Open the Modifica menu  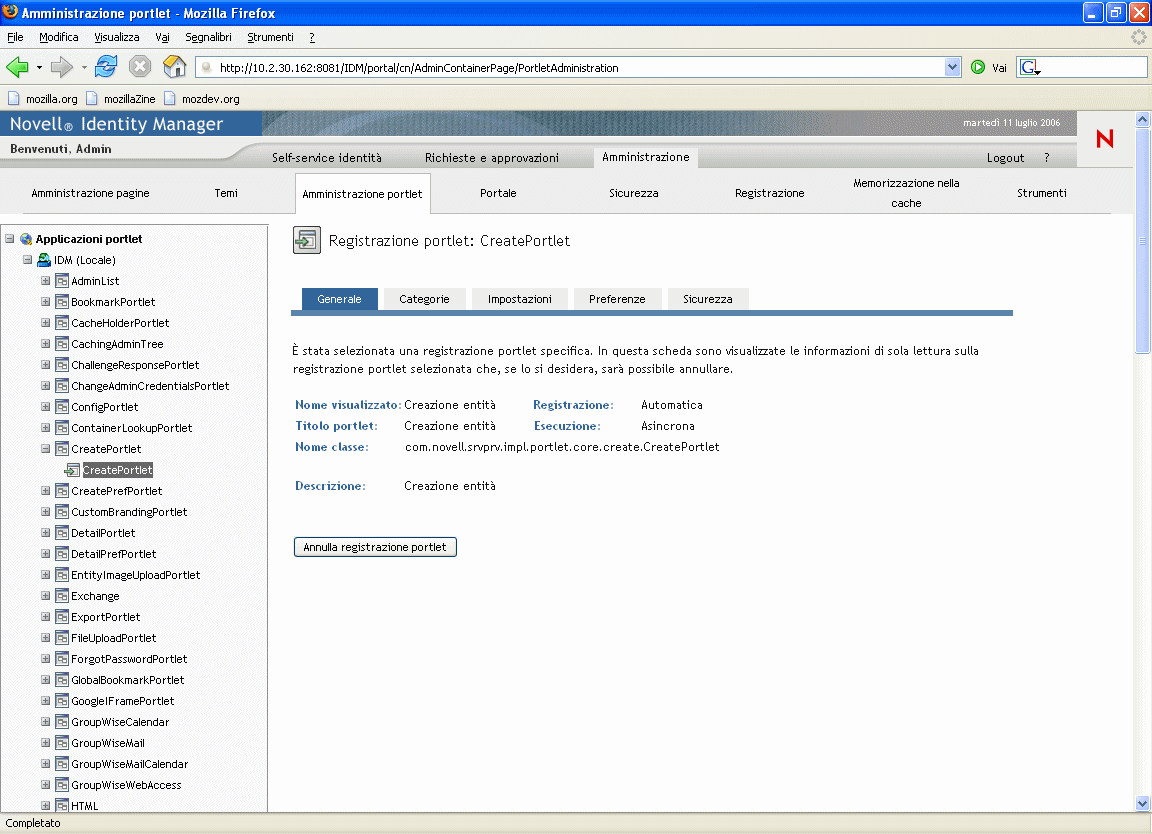pyautogui.click(x=59, y=37)
